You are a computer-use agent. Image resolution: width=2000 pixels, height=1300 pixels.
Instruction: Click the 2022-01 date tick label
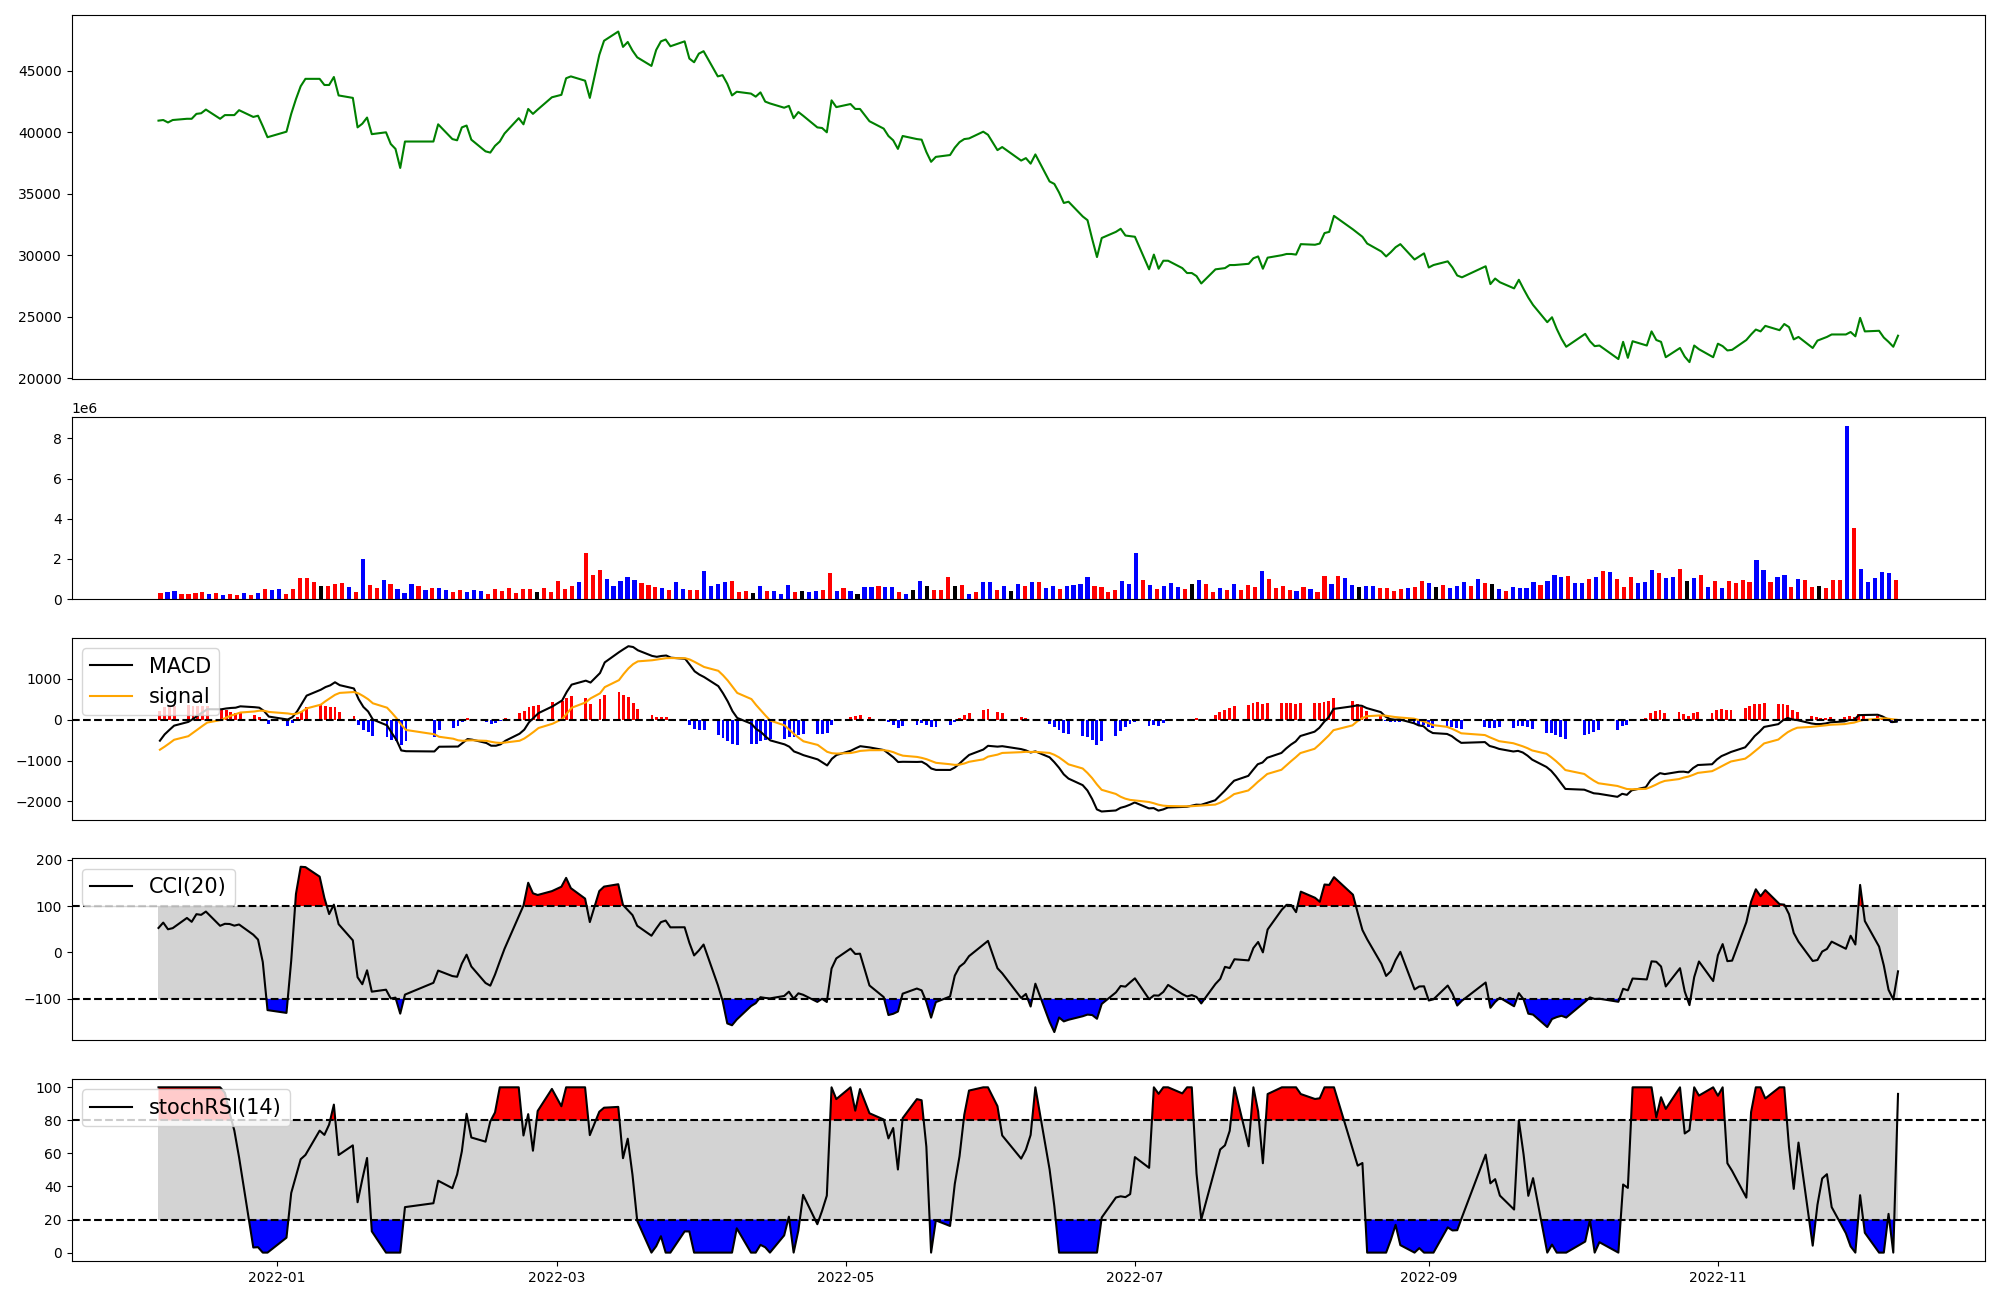coord(276,1277)
